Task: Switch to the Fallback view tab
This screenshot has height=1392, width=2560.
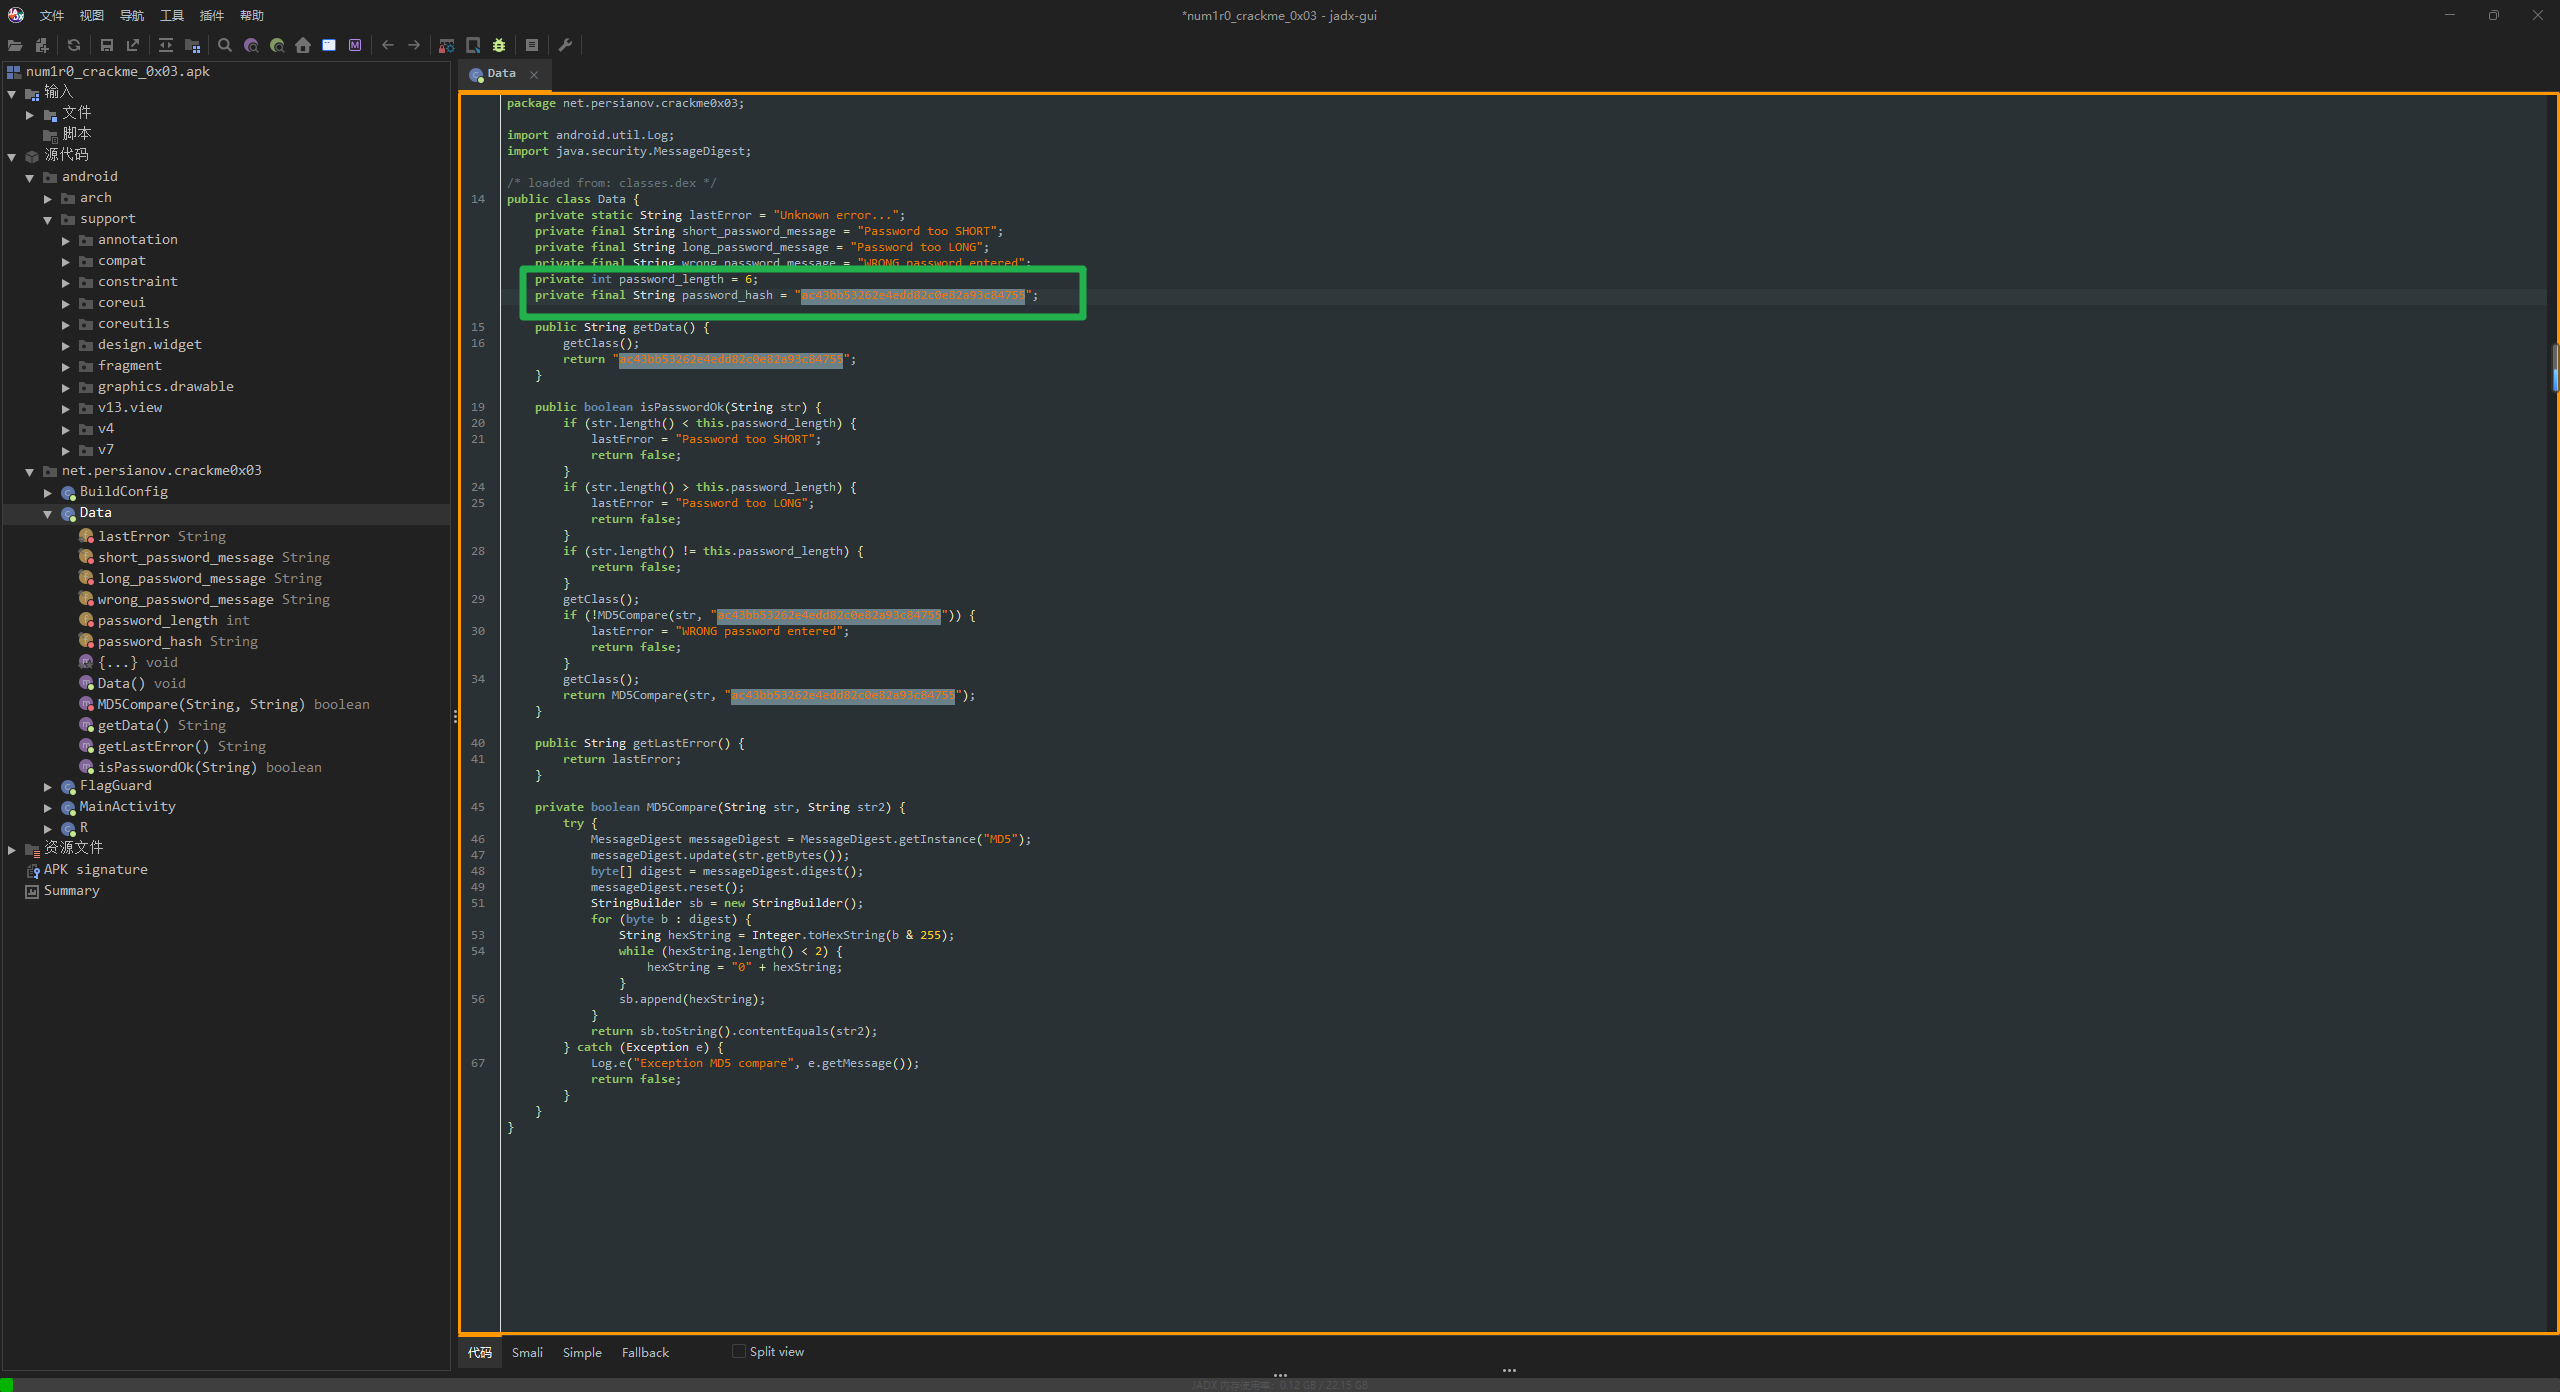Action: point(645,1352)
